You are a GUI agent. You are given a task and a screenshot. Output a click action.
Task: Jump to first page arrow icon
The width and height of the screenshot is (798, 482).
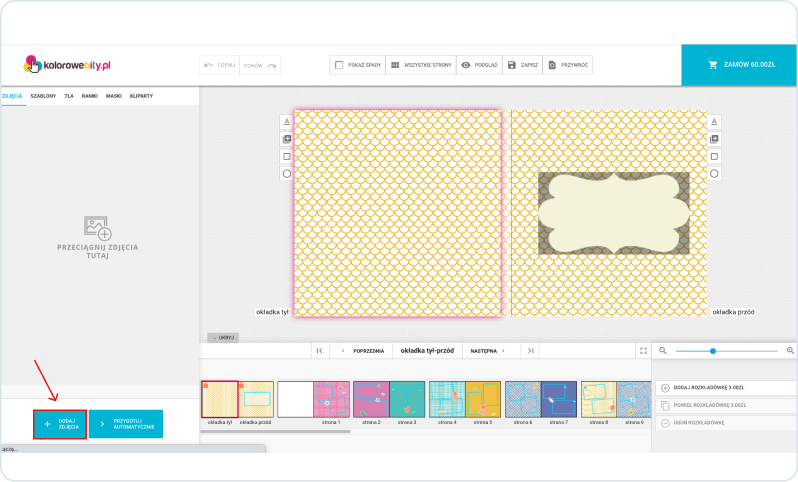tap(318, 351)
